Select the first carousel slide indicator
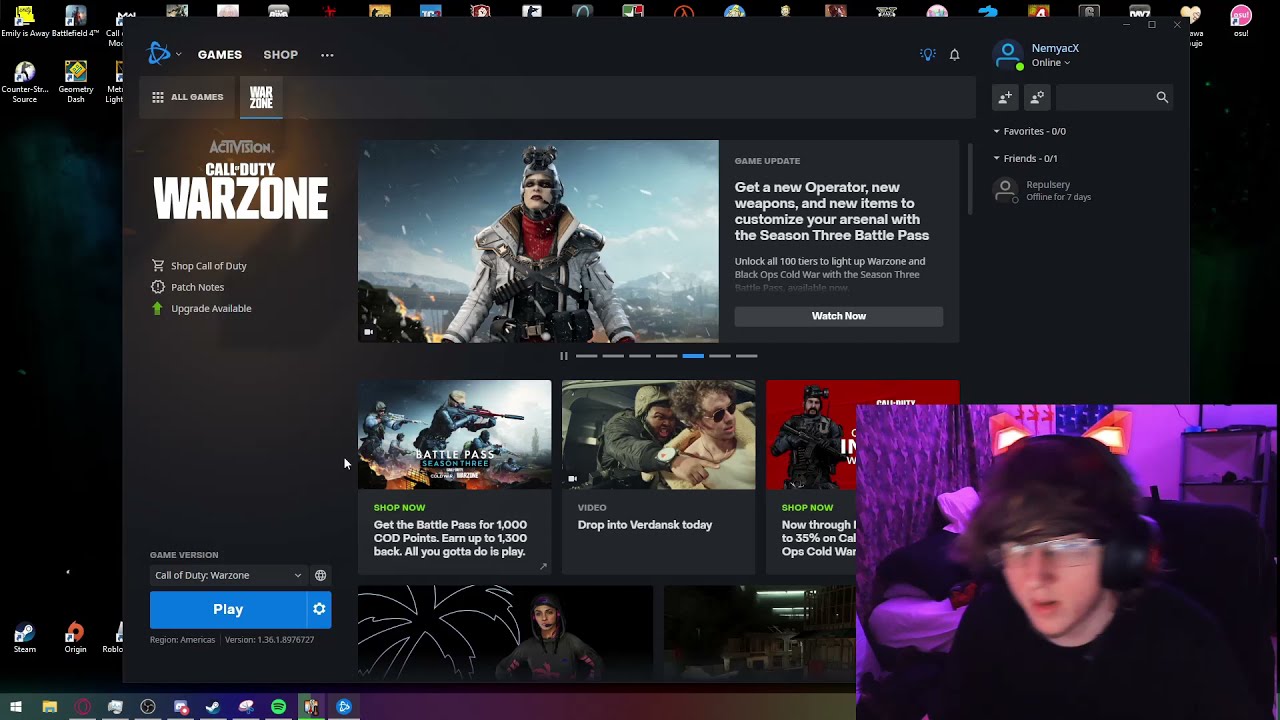Image resolution: width=1280 pixels, height=720 pixels. point(586,356)
